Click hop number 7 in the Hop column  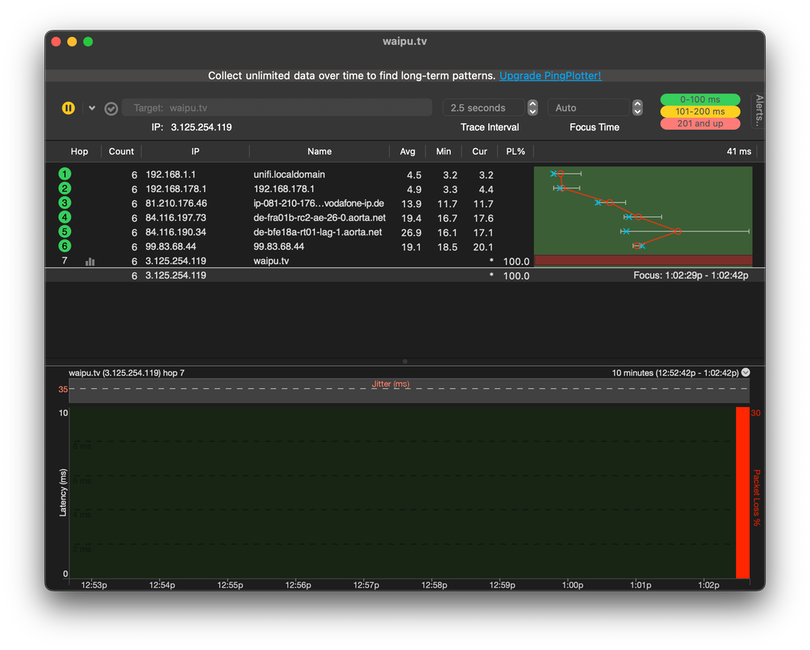[64, 260]
